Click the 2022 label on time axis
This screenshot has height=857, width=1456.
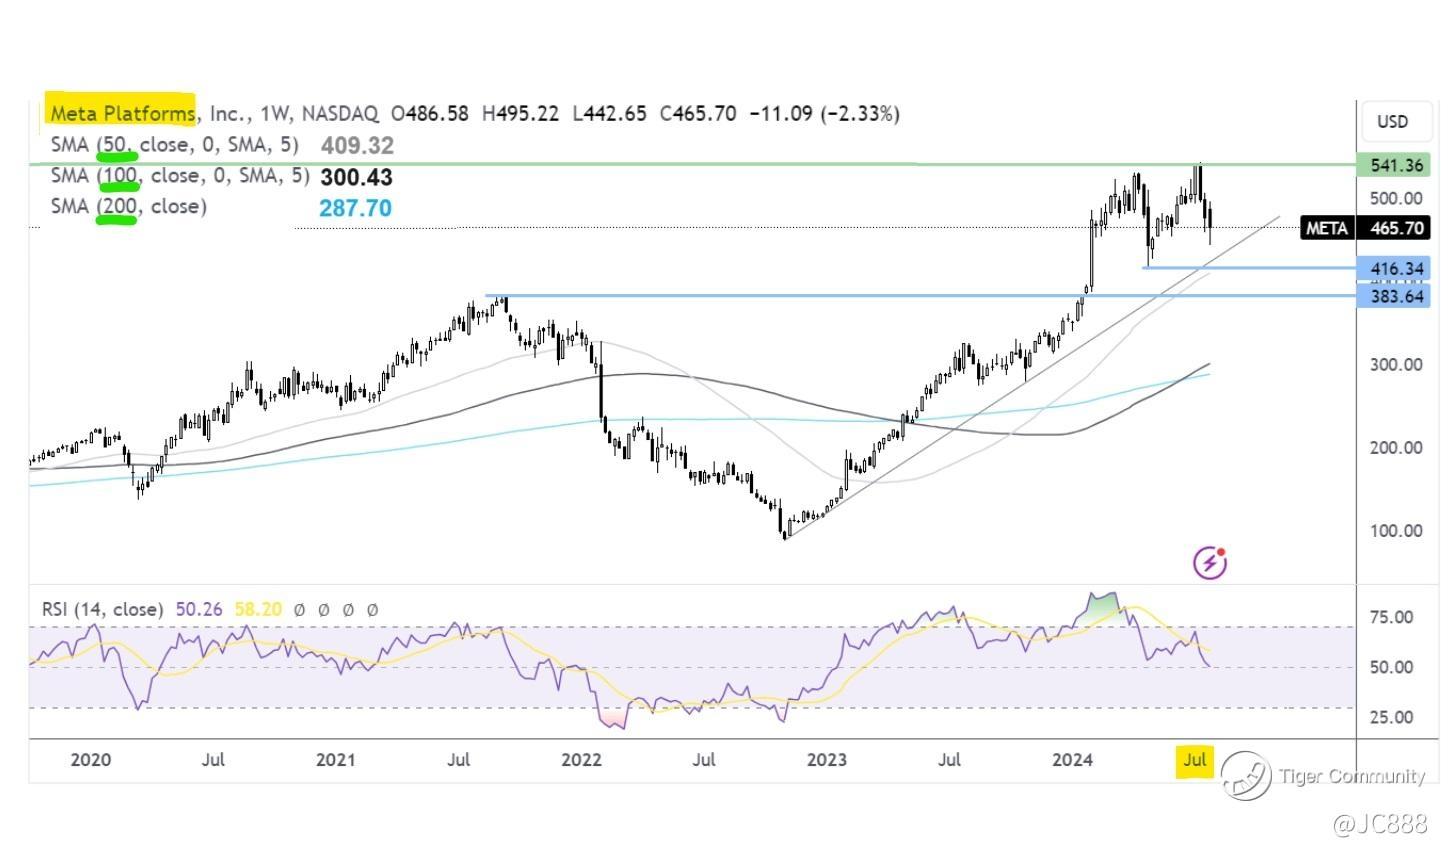581,759
